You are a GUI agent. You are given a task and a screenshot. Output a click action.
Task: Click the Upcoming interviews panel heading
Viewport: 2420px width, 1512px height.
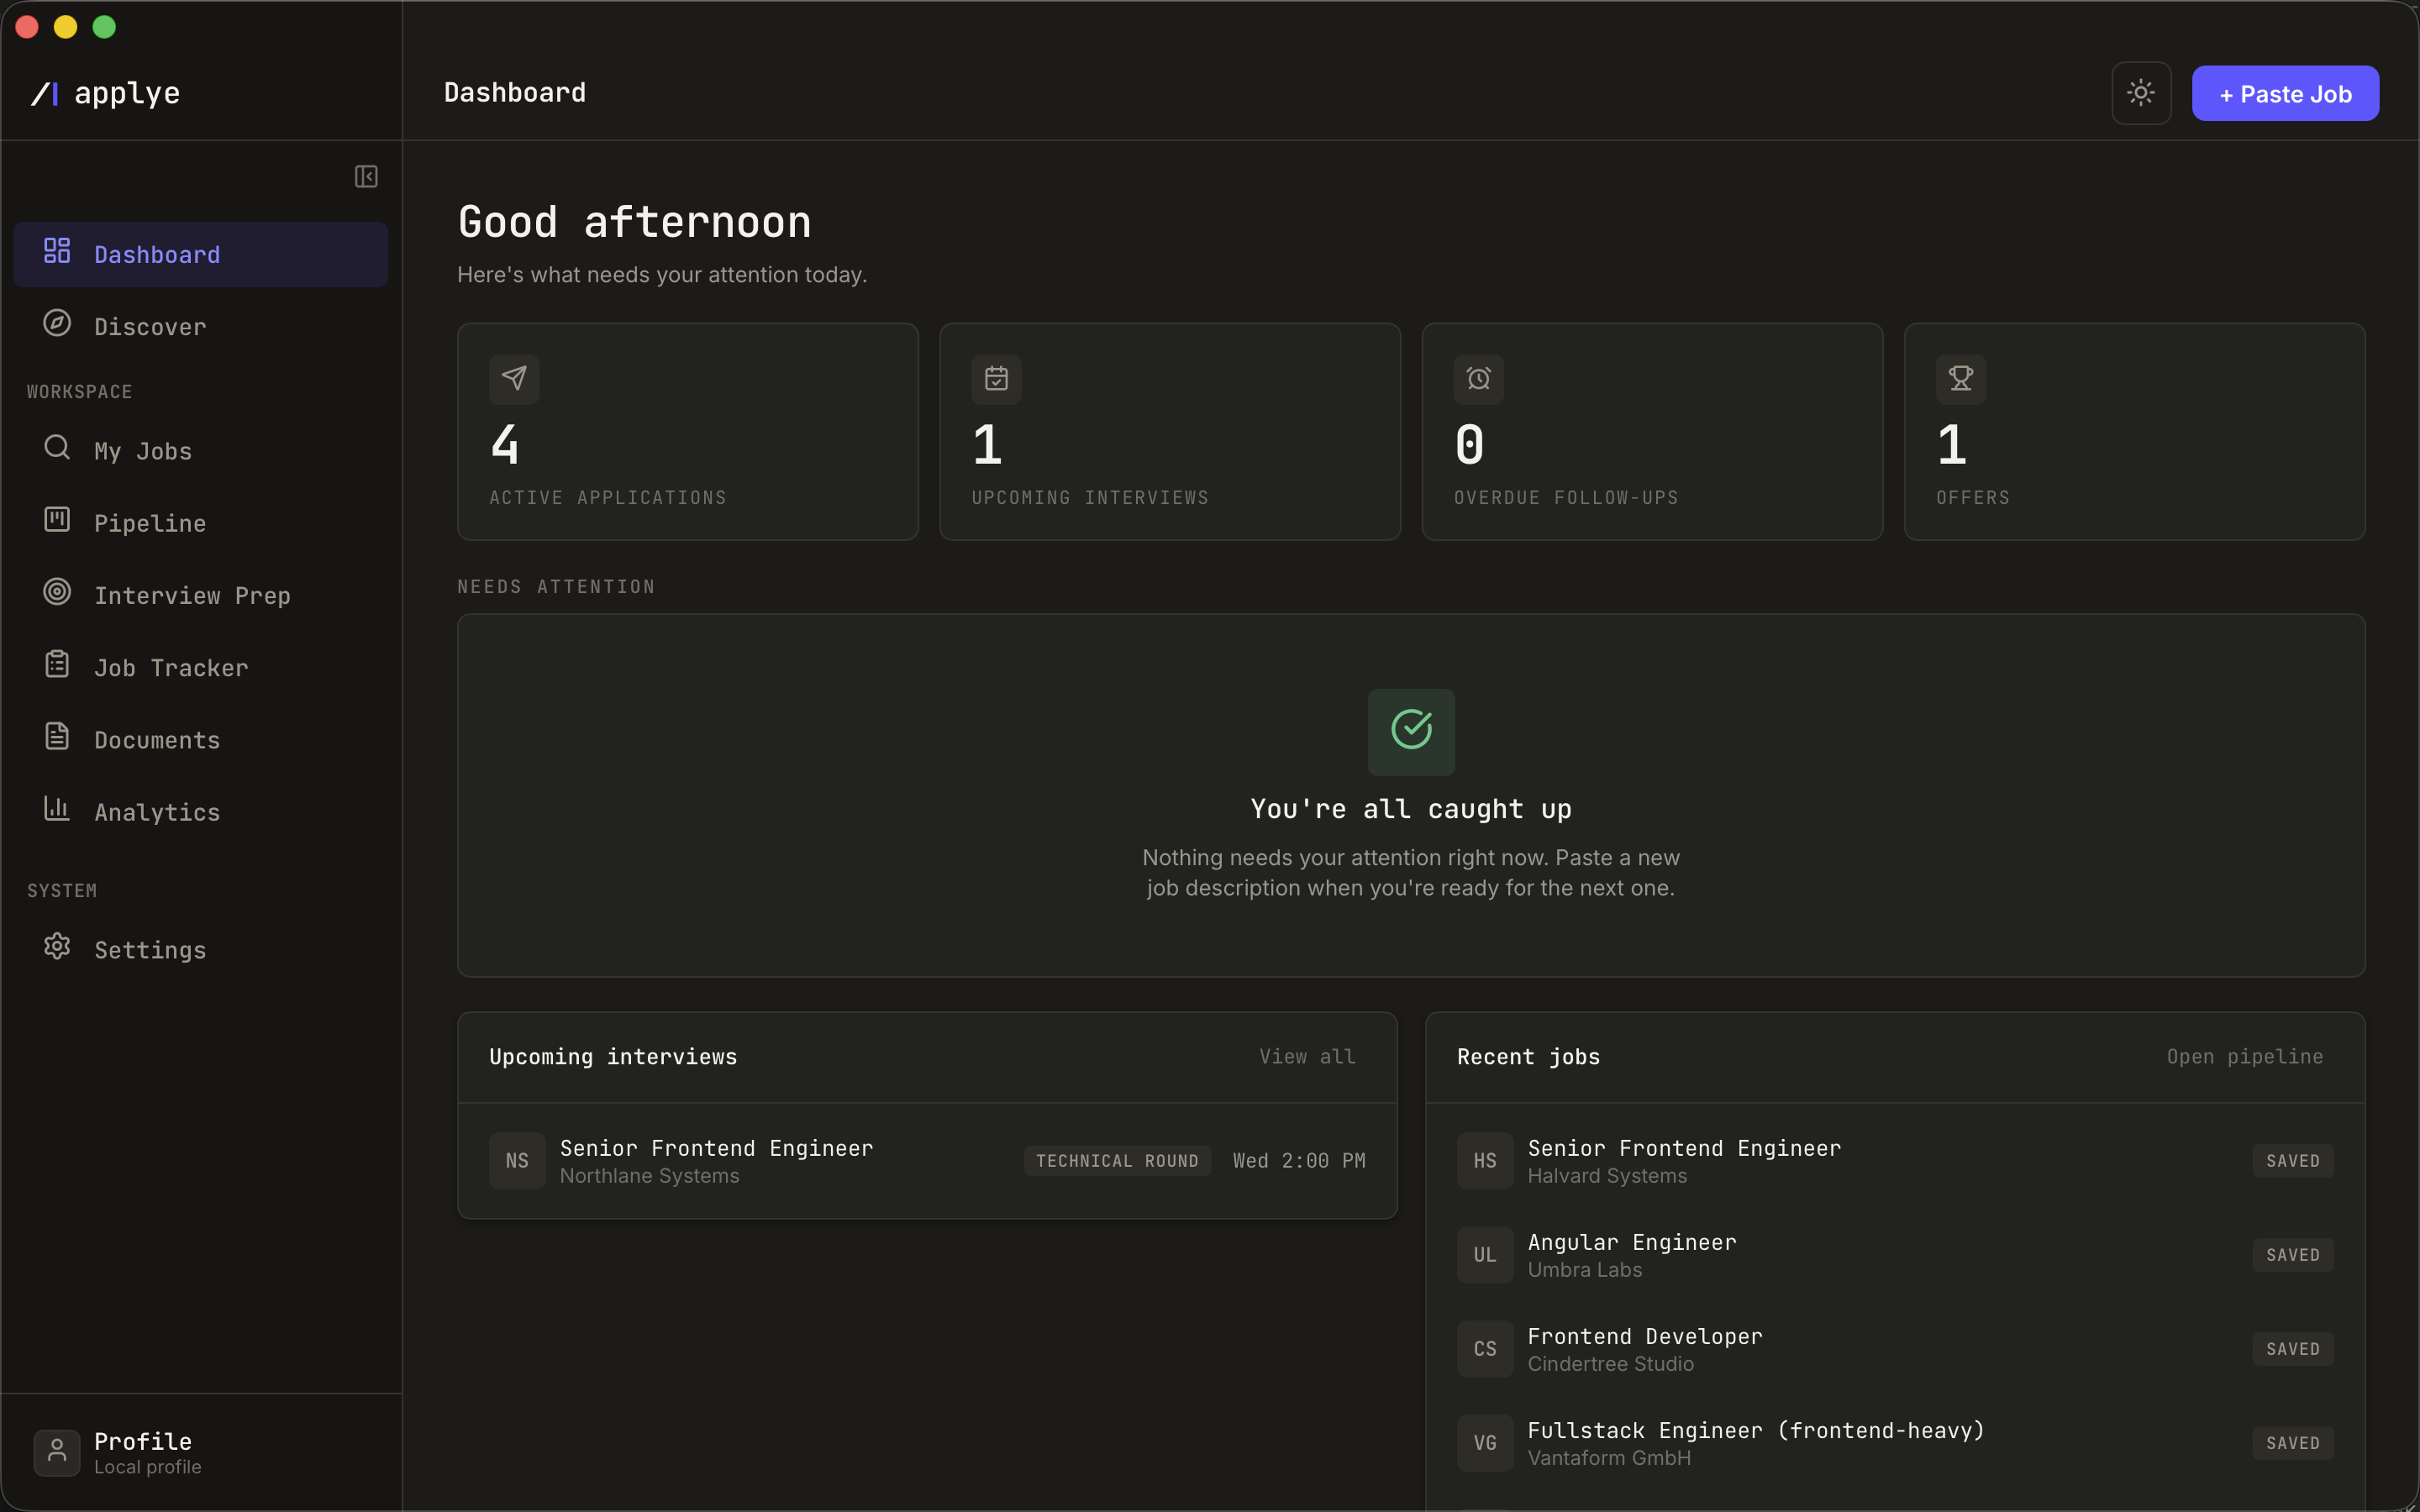(x=613, y=1056)
